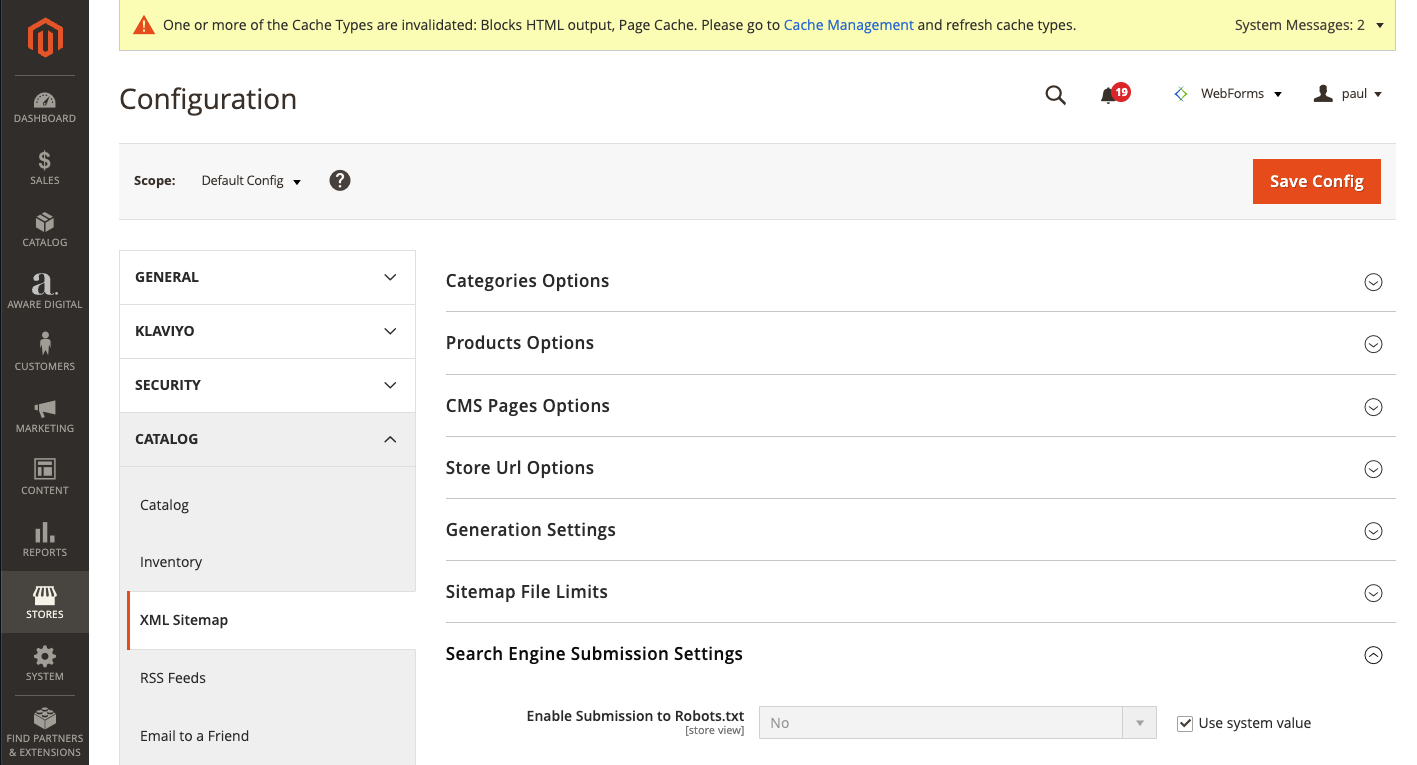Expand the Products Options section

click(920, 343)
